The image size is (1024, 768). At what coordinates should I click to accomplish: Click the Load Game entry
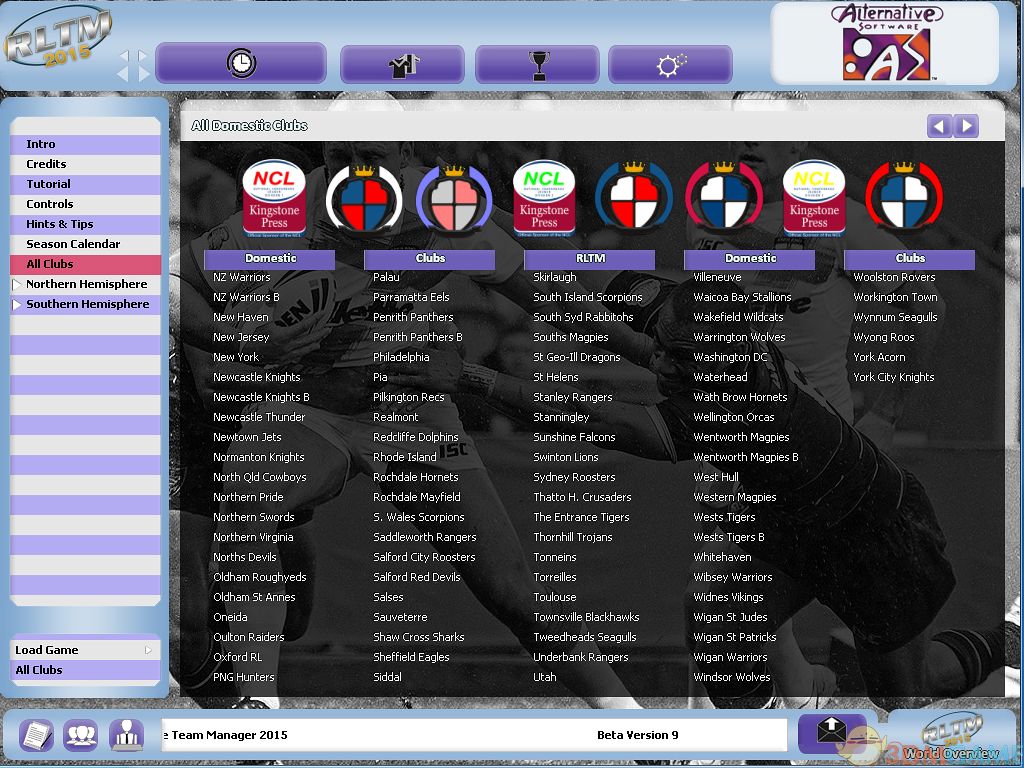(85, 650)
